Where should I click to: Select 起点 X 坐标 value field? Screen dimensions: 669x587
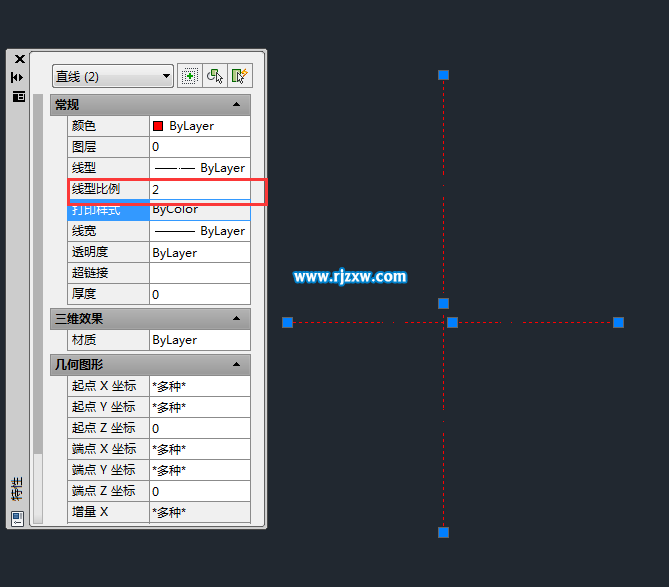tap(200, 386)
